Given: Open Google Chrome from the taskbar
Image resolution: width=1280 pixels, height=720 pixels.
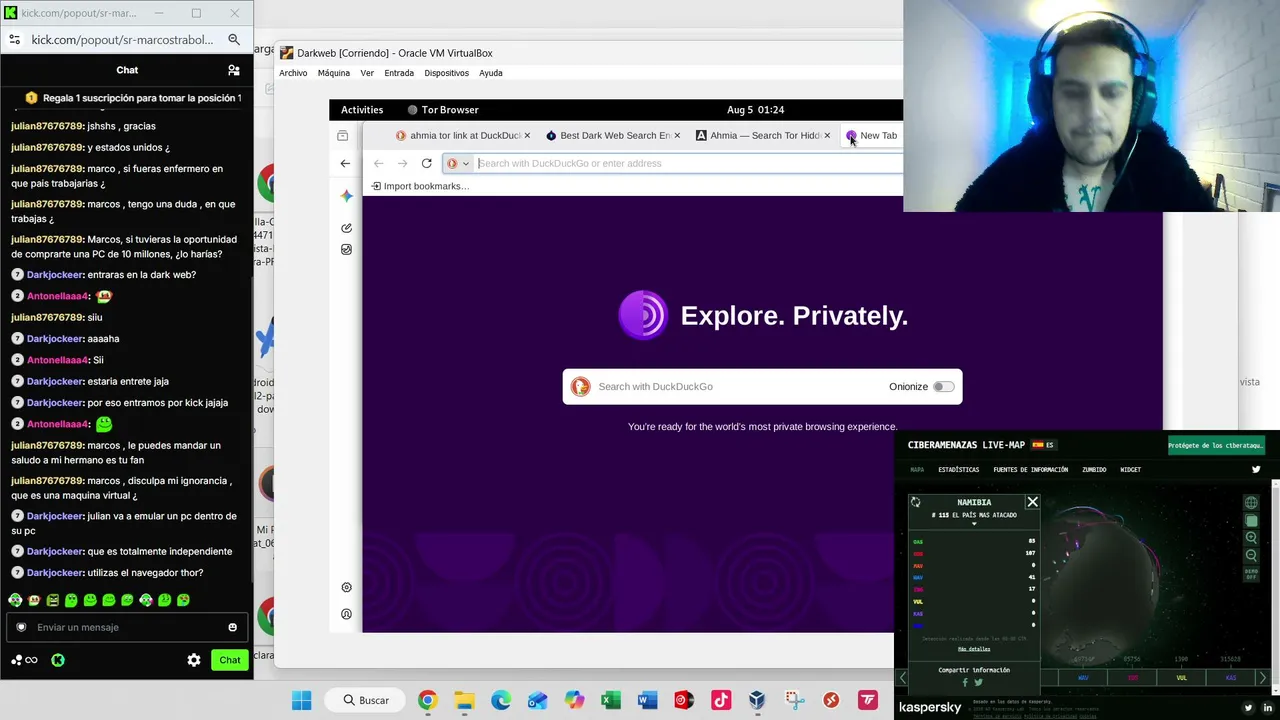Looking at the screenshot, I should click(x=427, y=700).
